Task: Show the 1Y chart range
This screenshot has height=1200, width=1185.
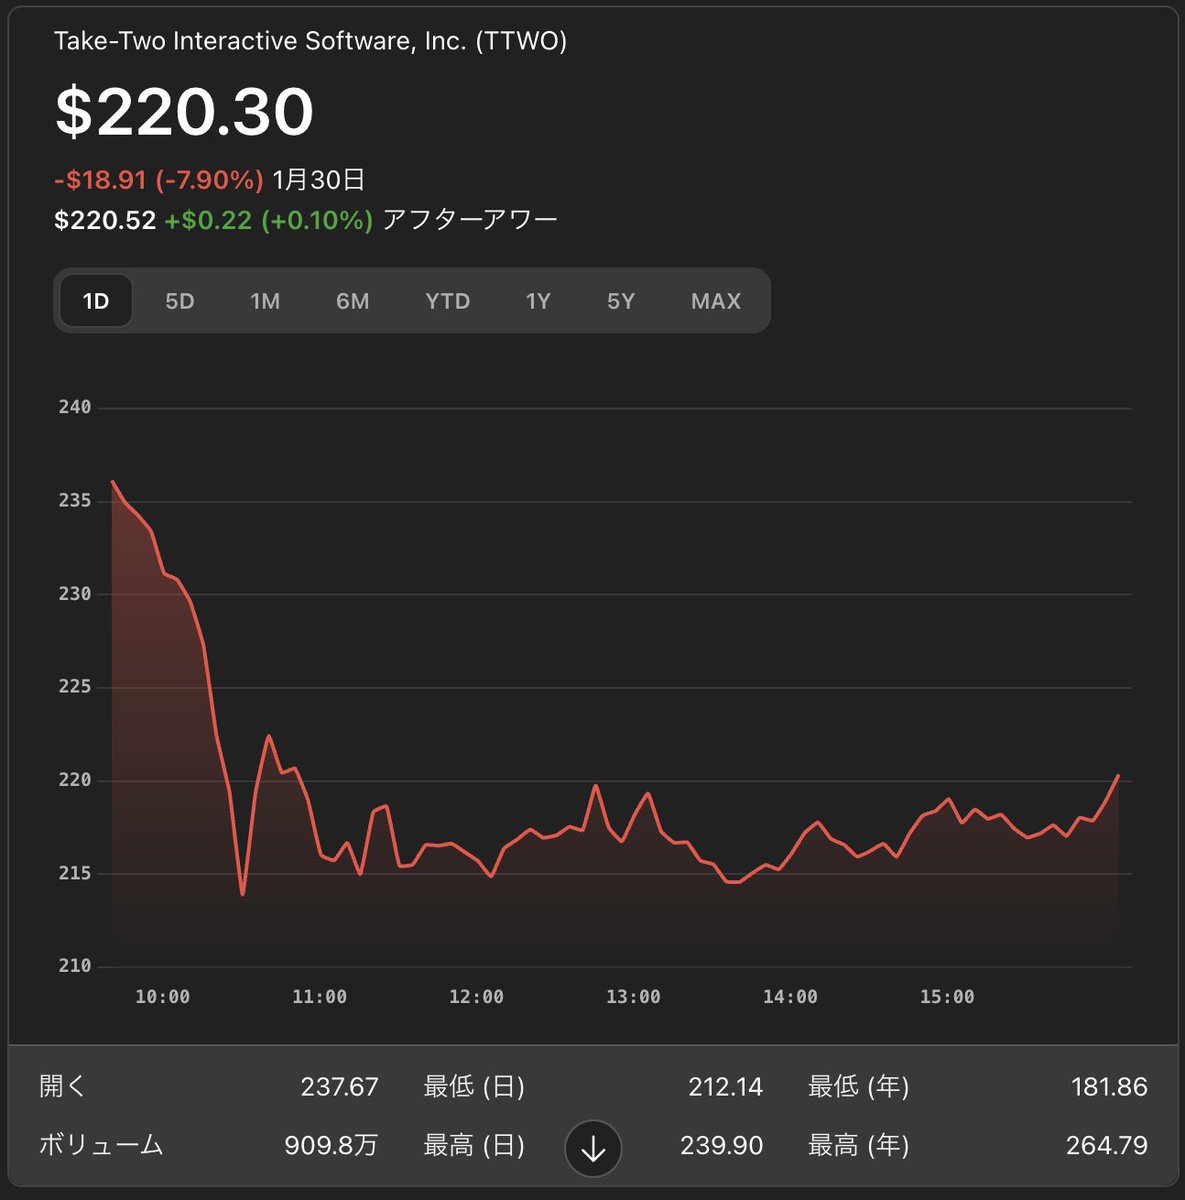Action: coord(538,301)
